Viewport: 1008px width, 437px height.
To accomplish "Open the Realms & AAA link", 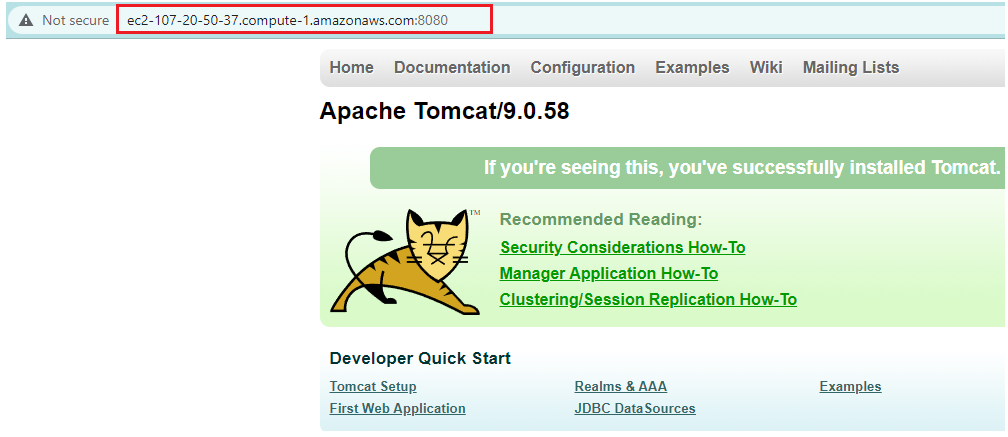I will coord(620,387).
